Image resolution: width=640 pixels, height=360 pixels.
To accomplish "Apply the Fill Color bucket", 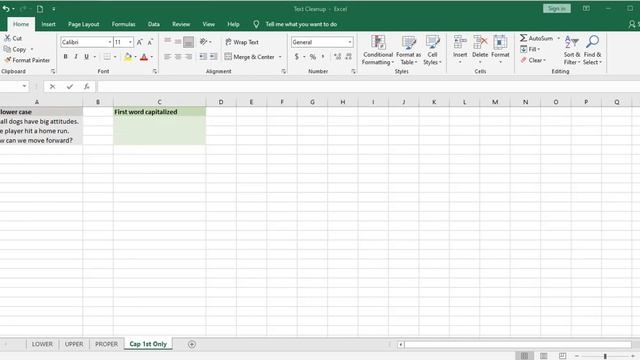I will click(x=128, y=57).
